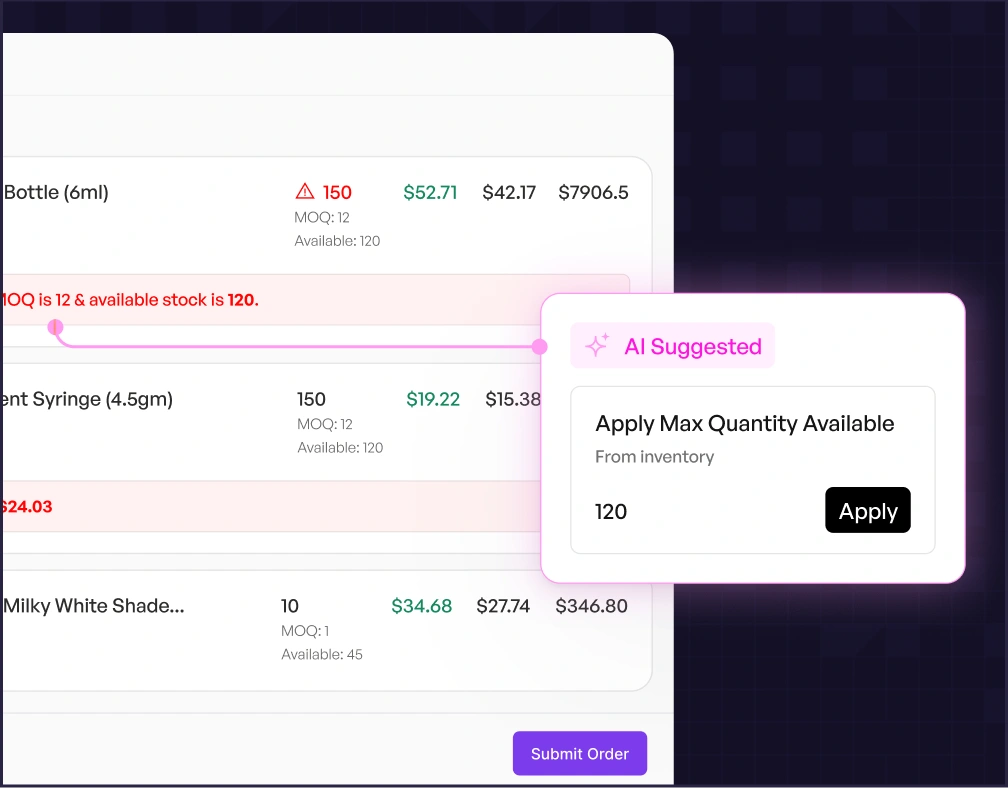The height and width of the screenshot is (788, 1008).
Task: Click the green $52.71 price
Action: coord(430,192)
